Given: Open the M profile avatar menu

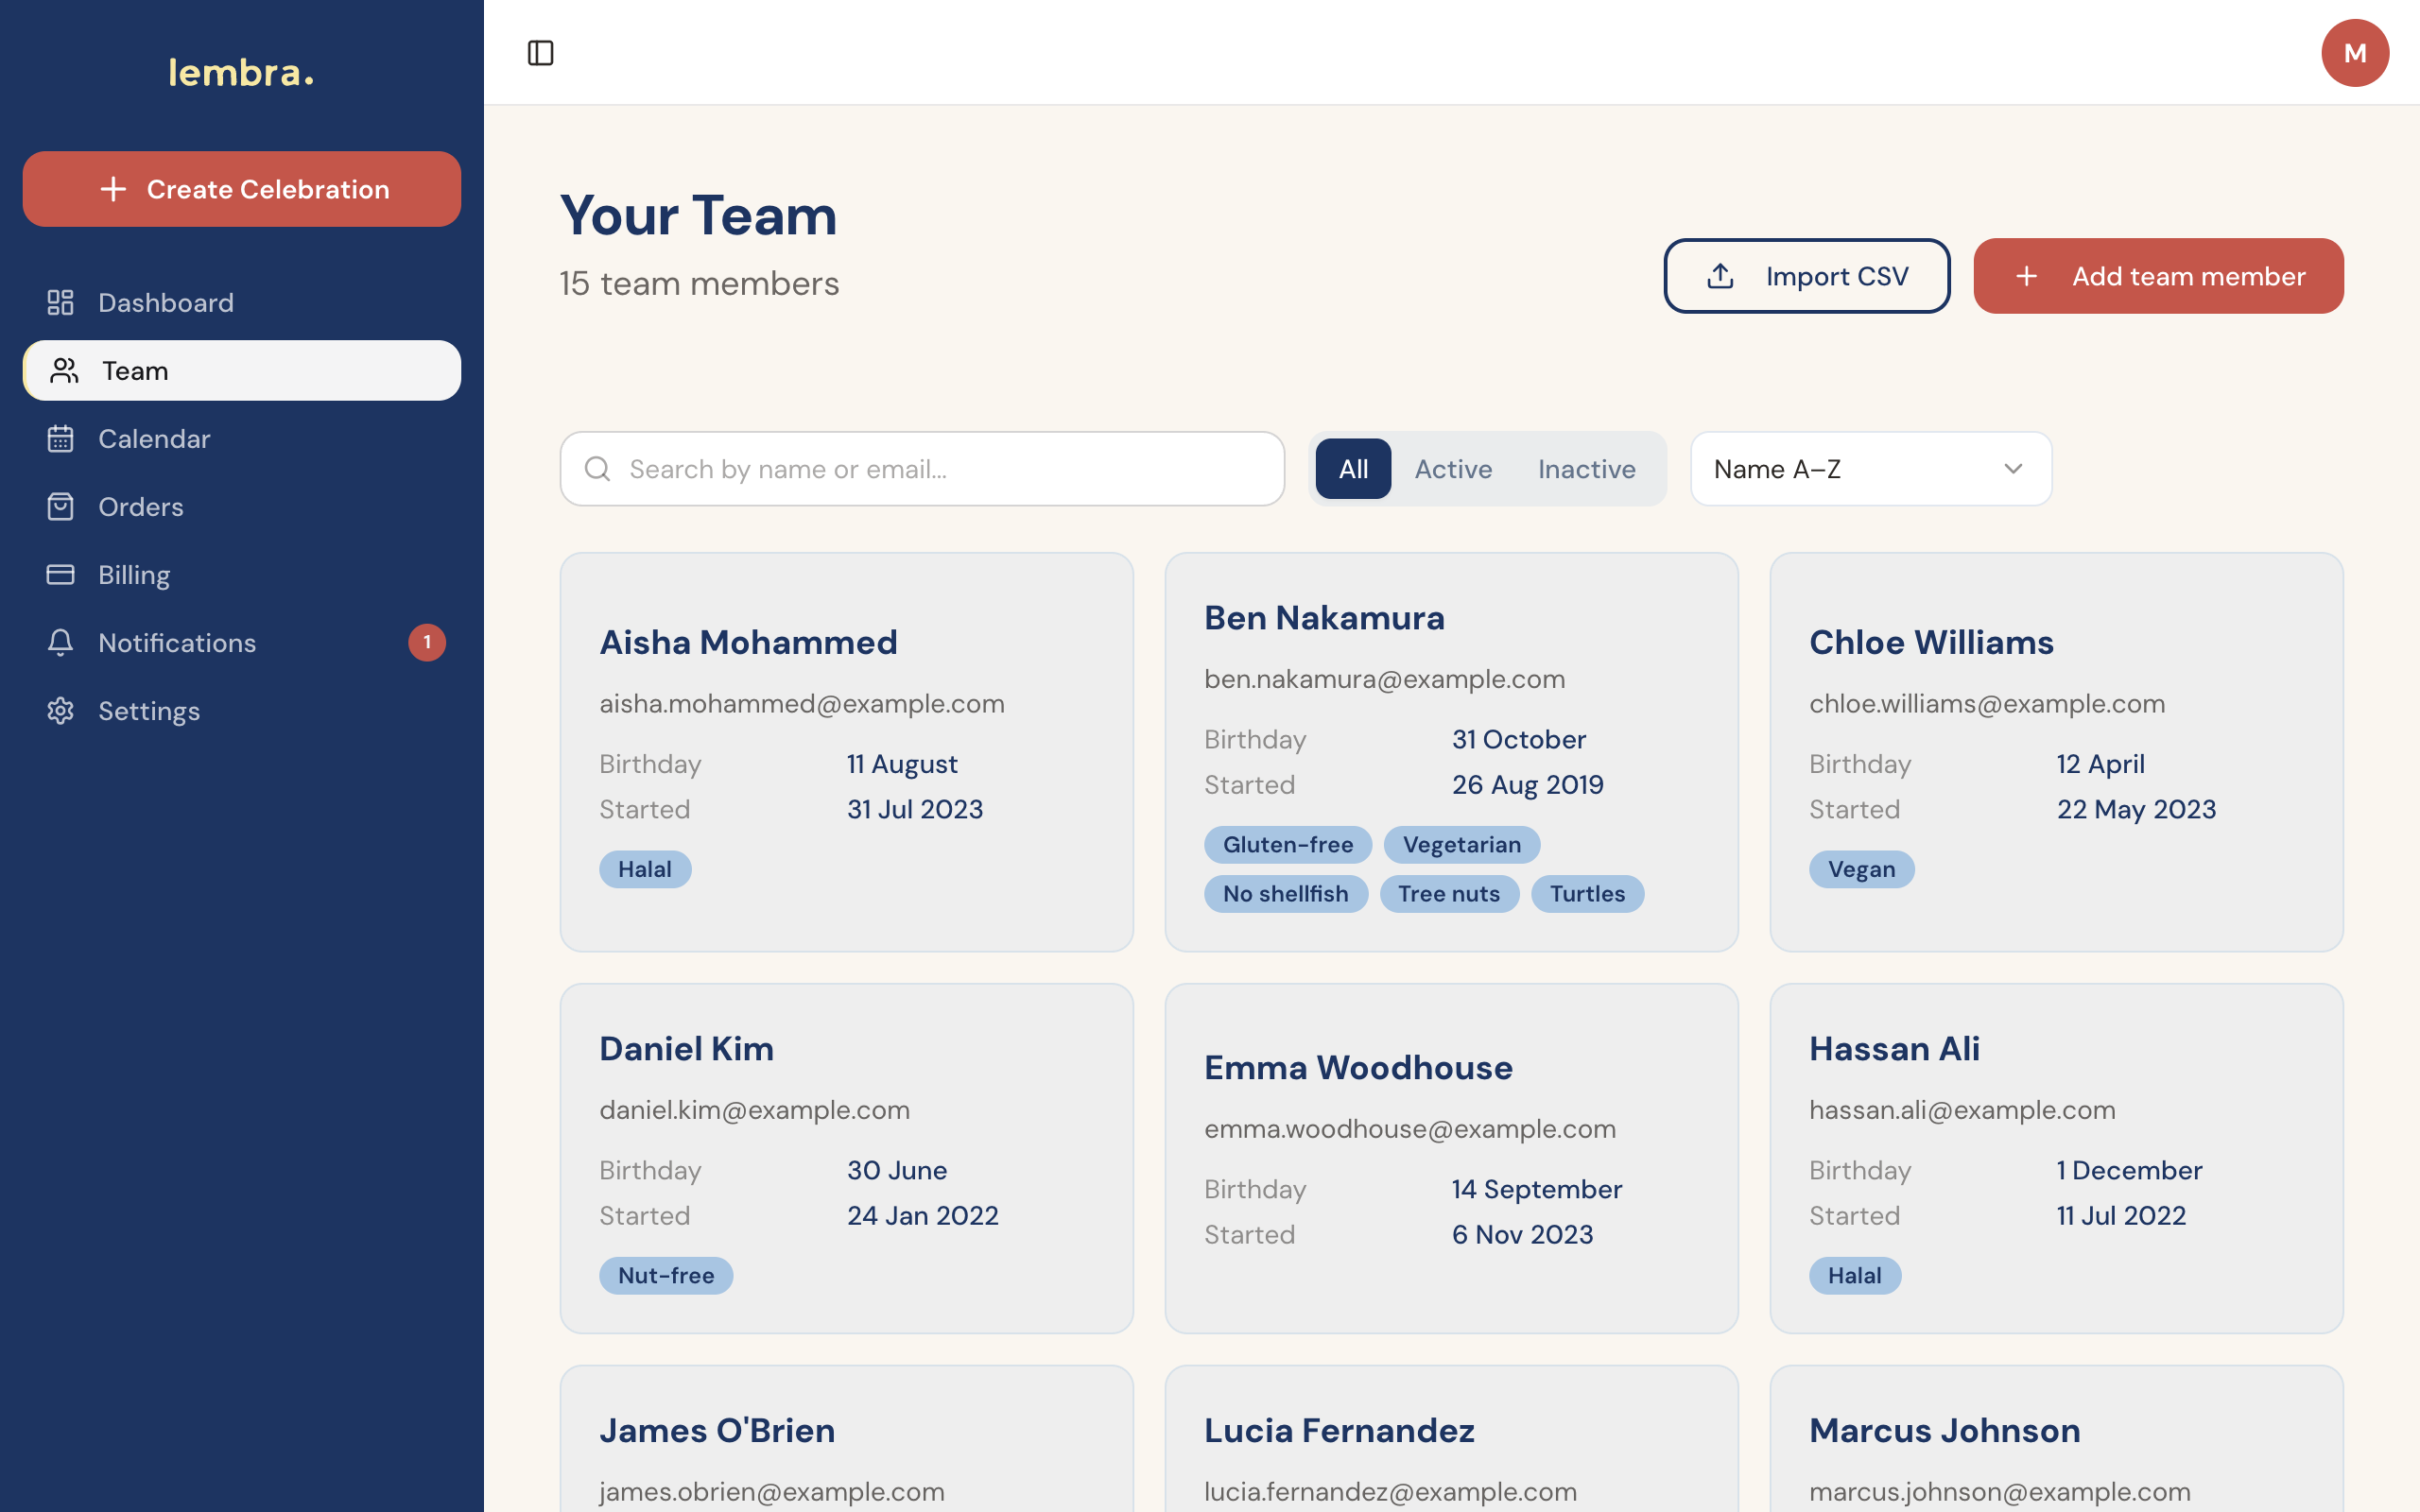Looking at the screenshot, I should coord(2355,52).
